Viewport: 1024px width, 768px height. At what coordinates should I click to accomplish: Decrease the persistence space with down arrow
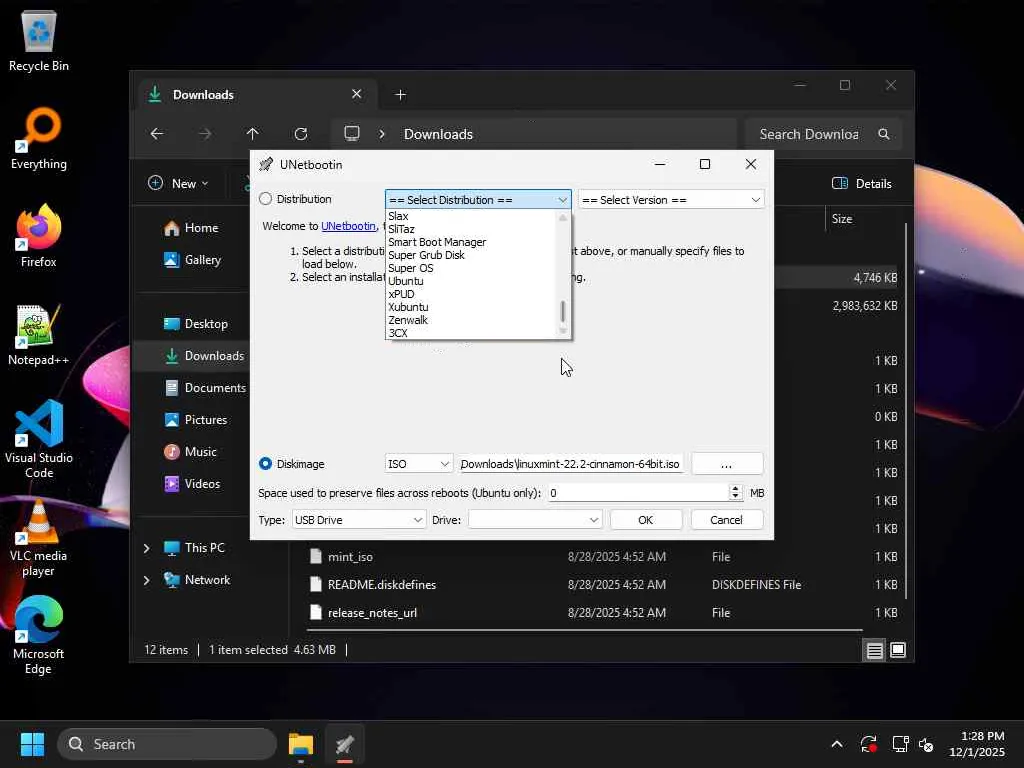click(735, 497)
